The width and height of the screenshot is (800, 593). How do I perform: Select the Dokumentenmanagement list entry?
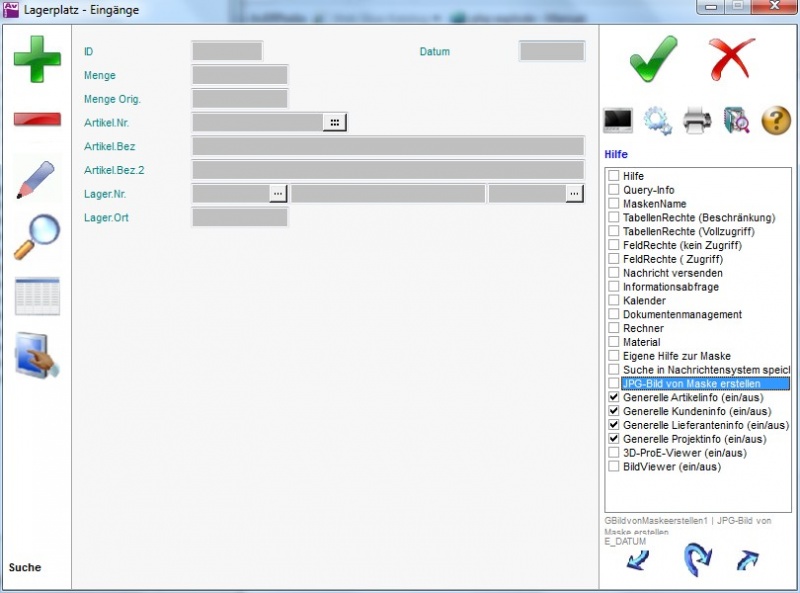click(x=682, y=314)
